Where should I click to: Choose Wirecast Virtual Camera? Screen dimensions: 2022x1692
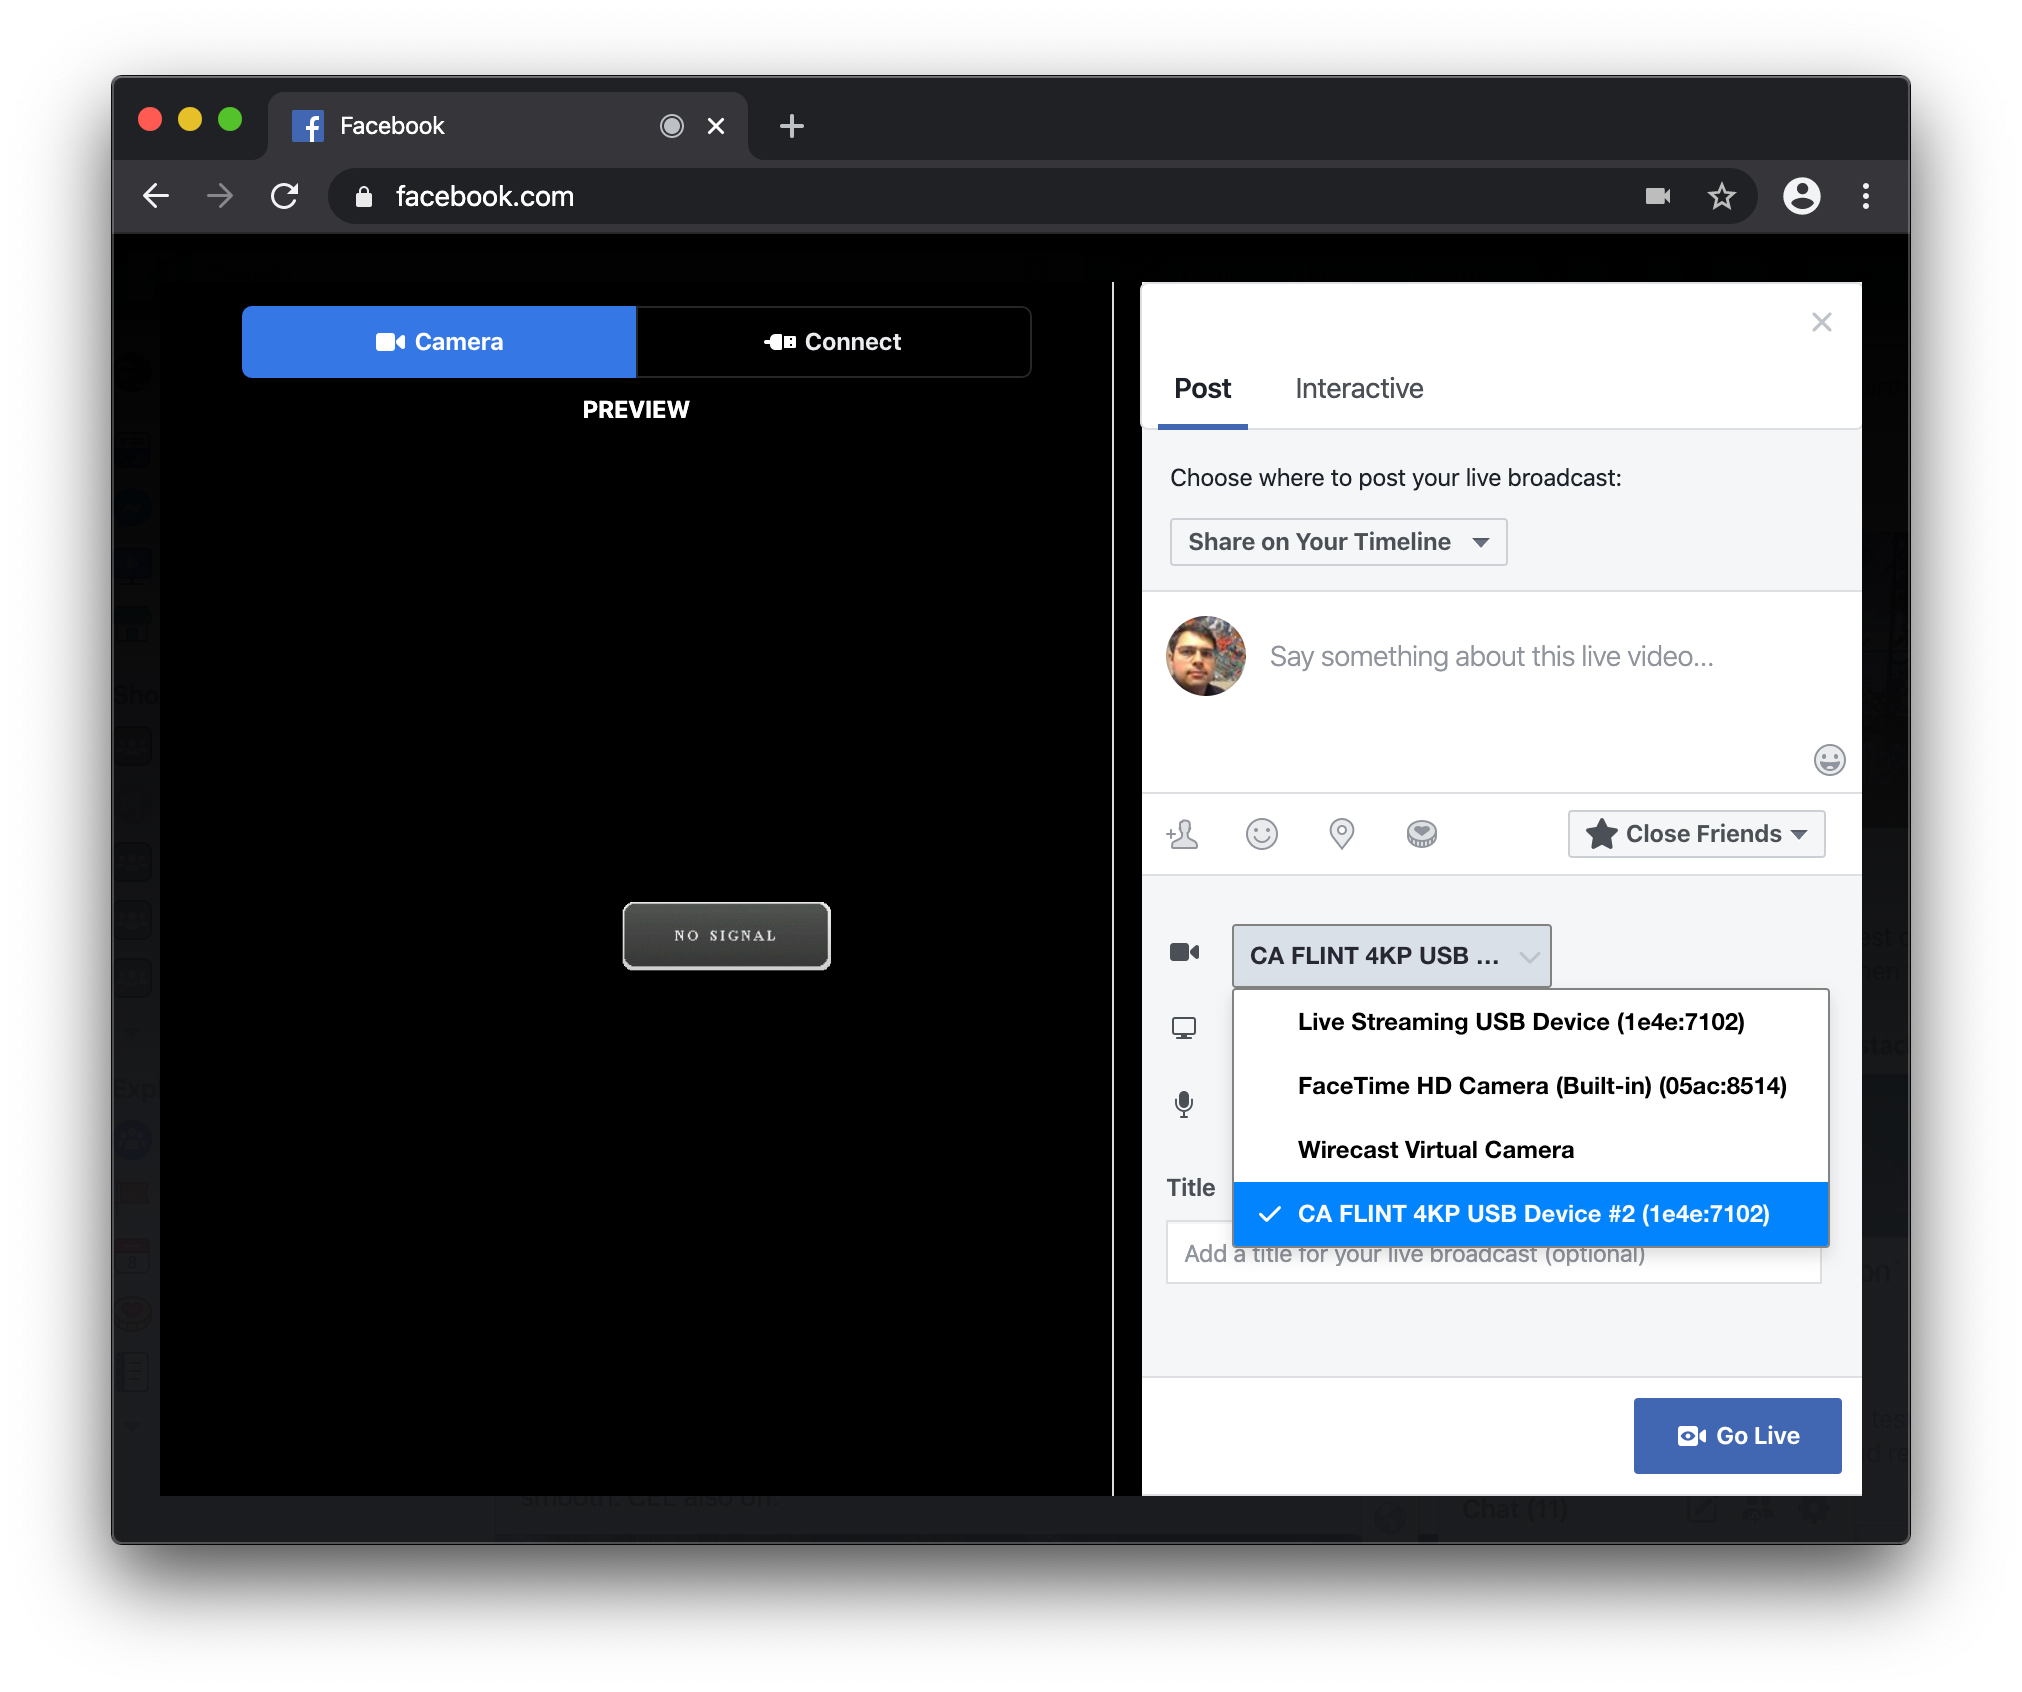coord(1531,1150)
